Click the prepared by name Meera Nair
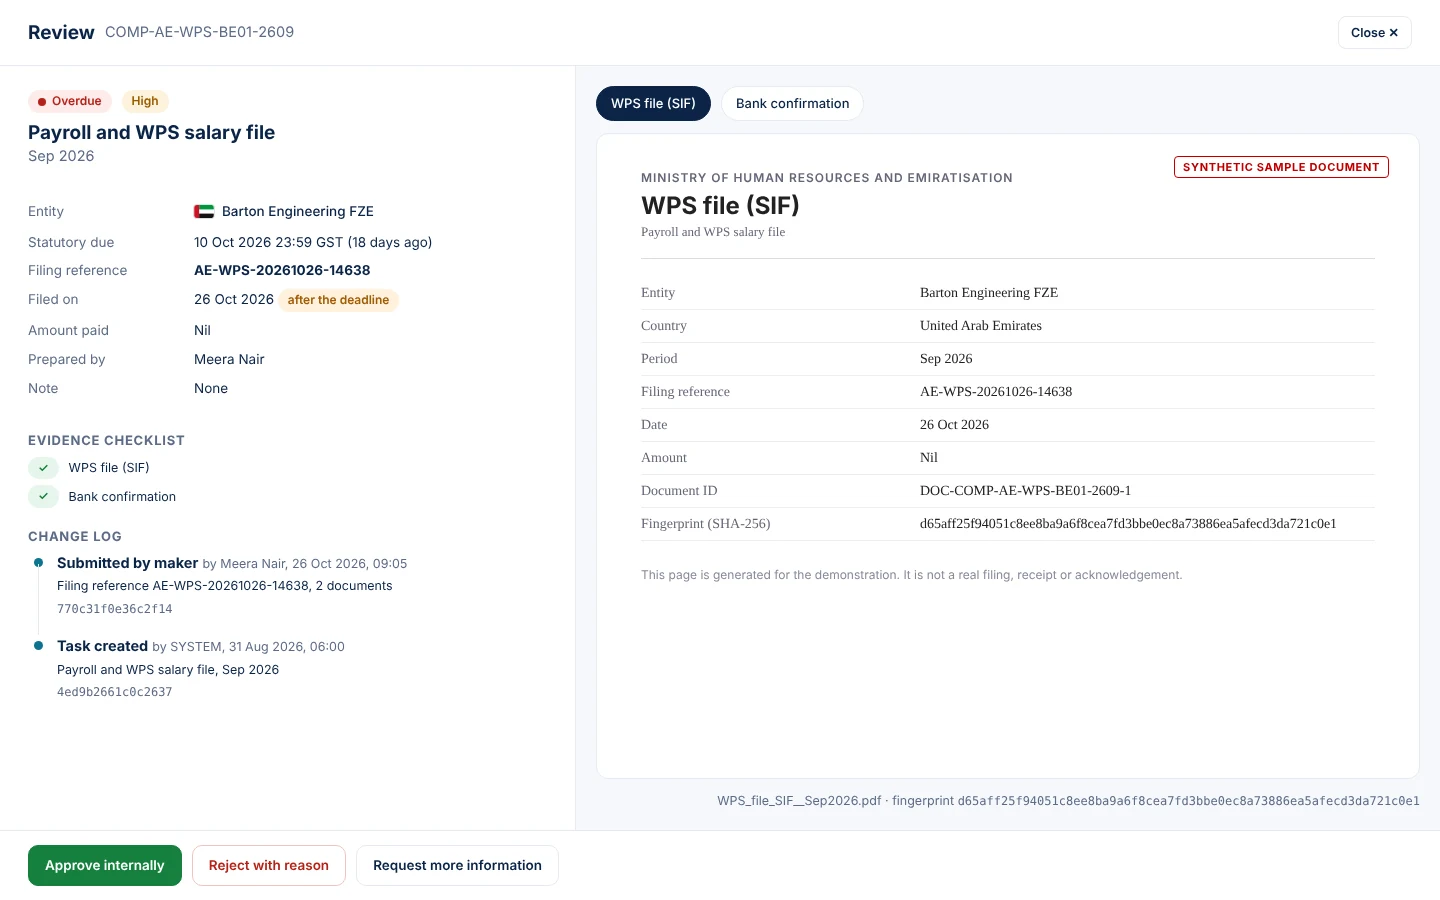 [x=229, y=359]
